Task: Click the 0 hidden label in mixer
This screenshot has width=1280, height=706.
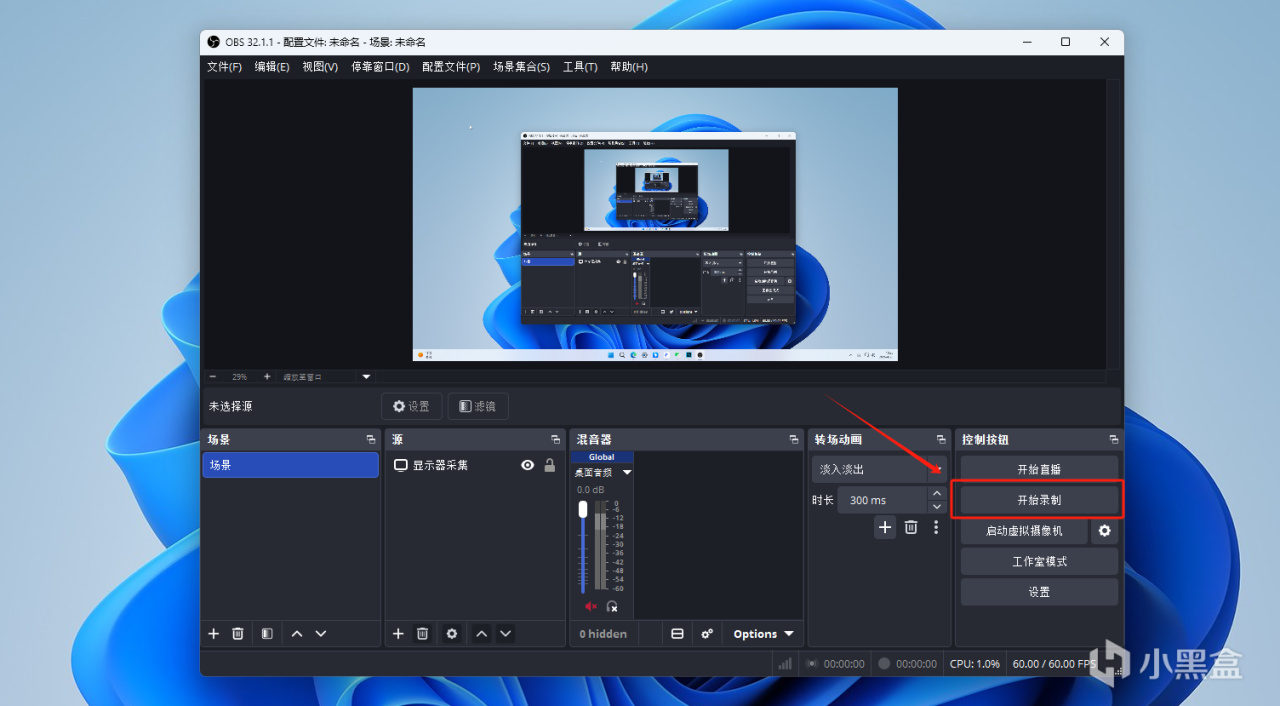Action: click(603, 634)
